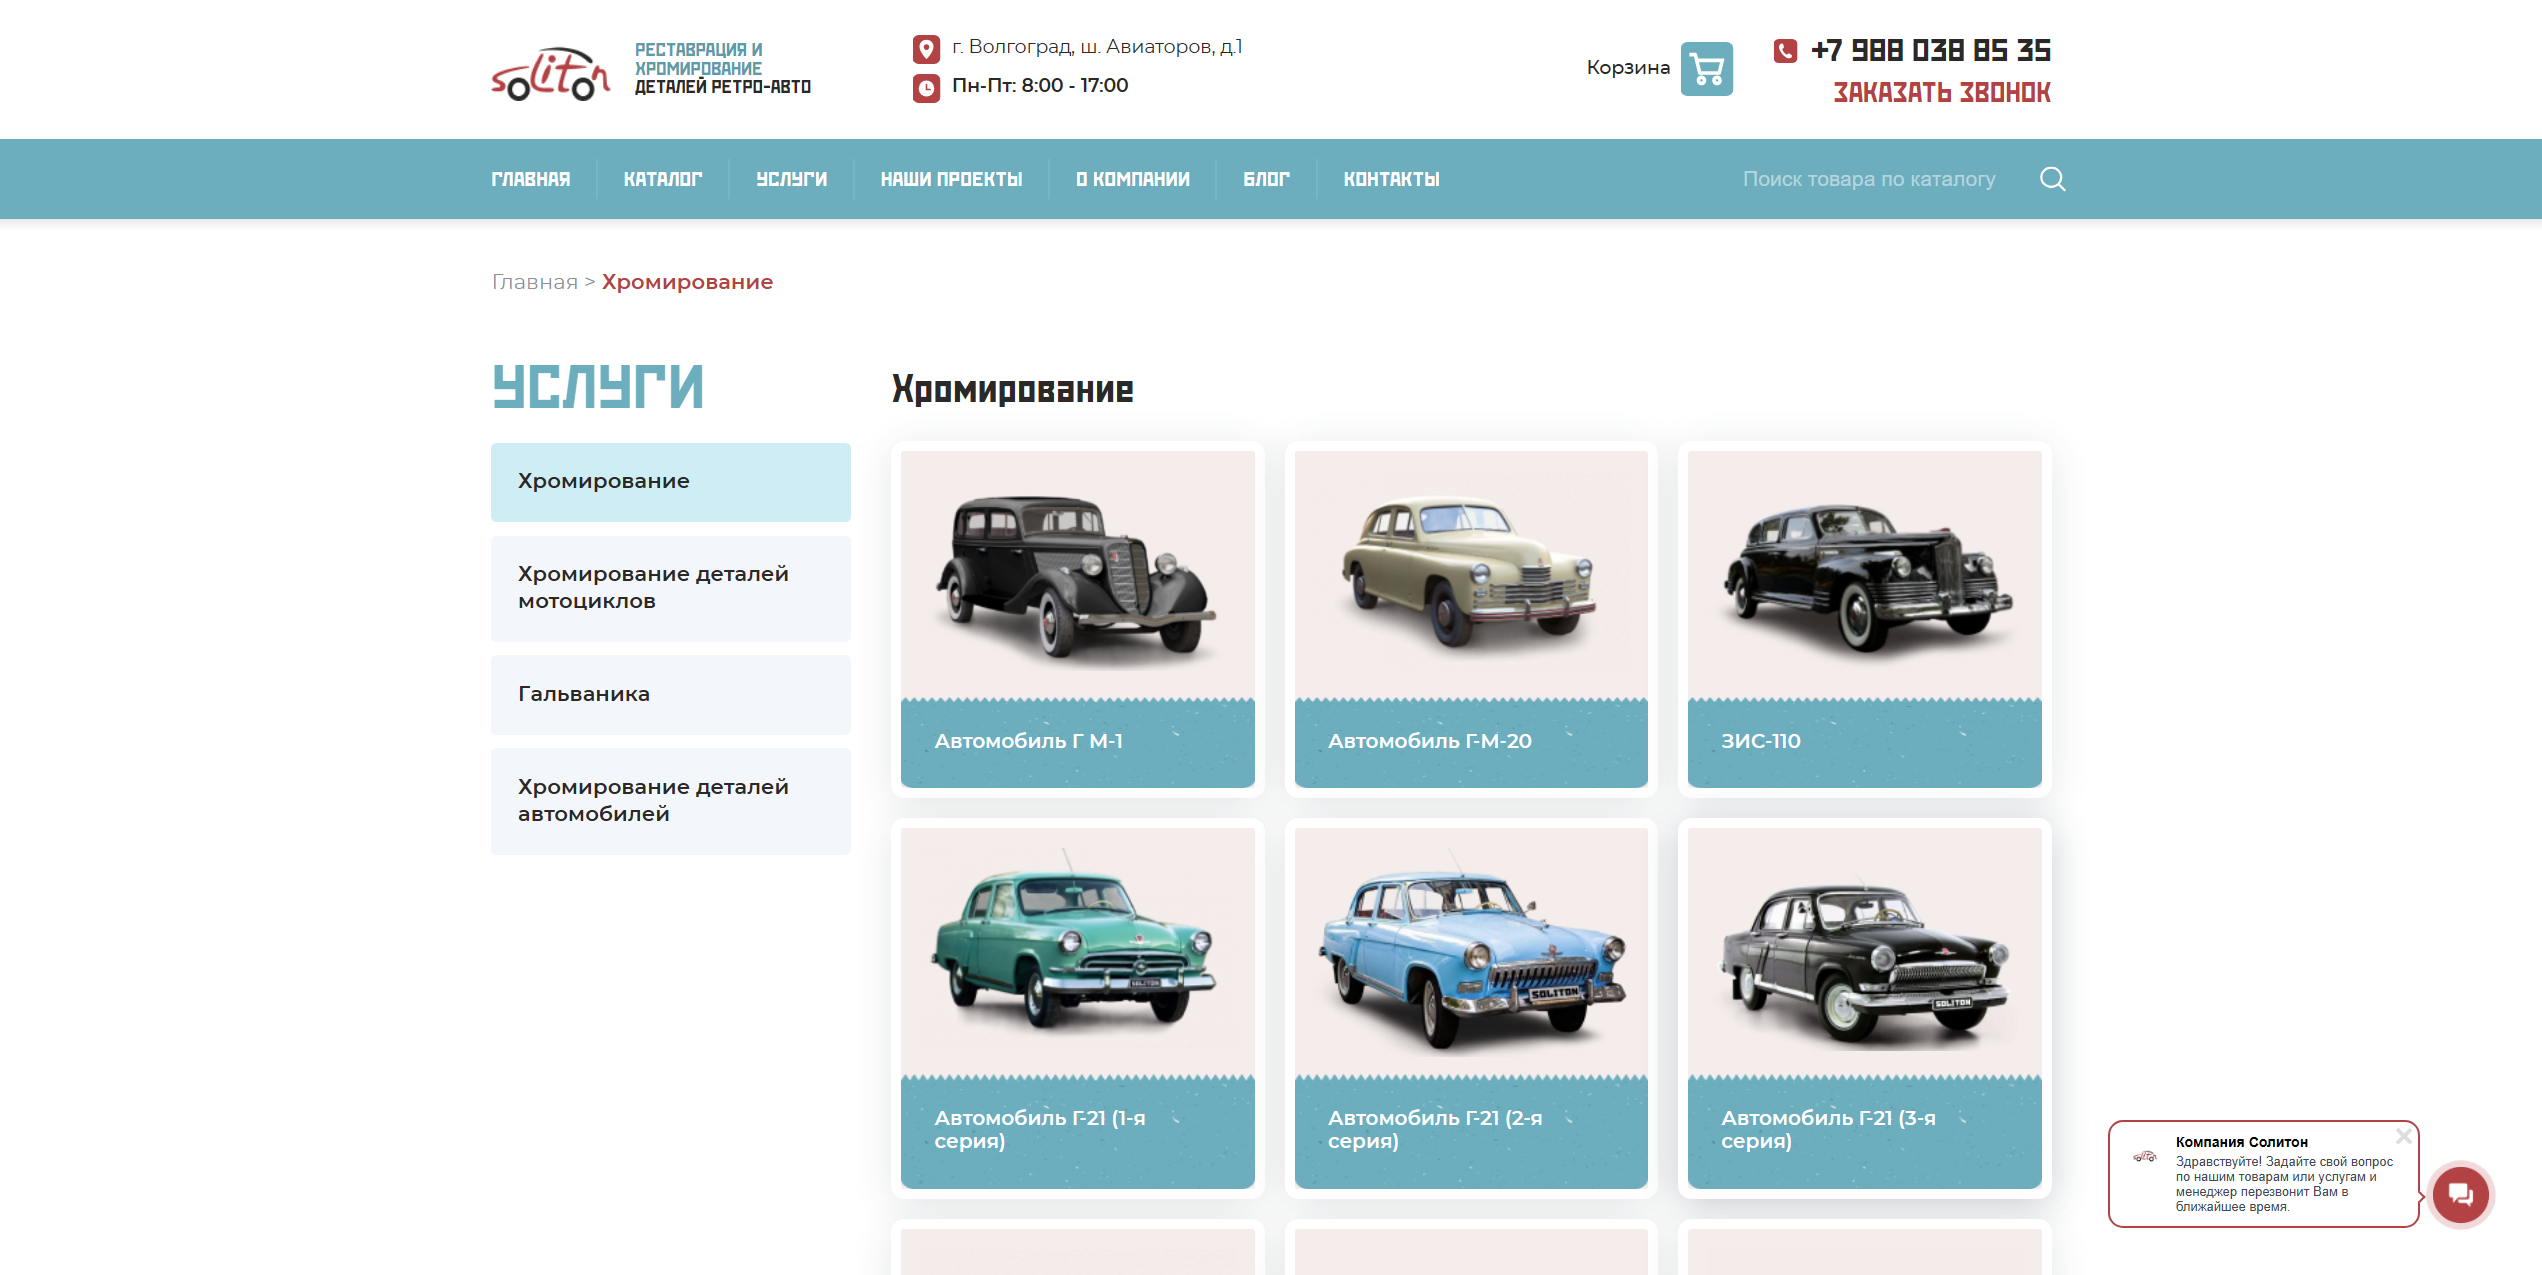Click the Автомобиль Г-21 (1-я серия) caption

(x=1040, y=1129)
